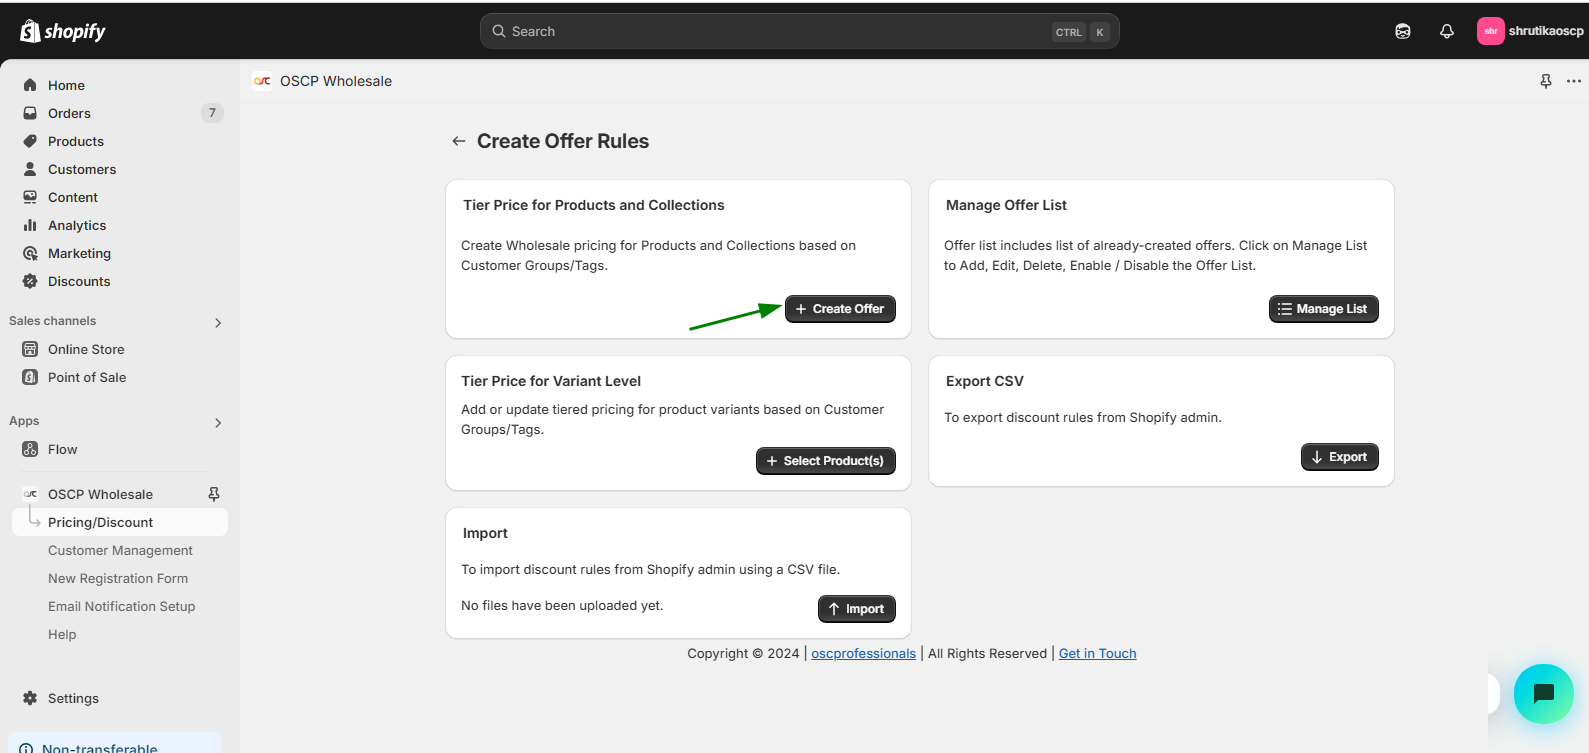Open Orders in the sidebar
Viewport: 1589px width, 753px height.
point(69,113)
